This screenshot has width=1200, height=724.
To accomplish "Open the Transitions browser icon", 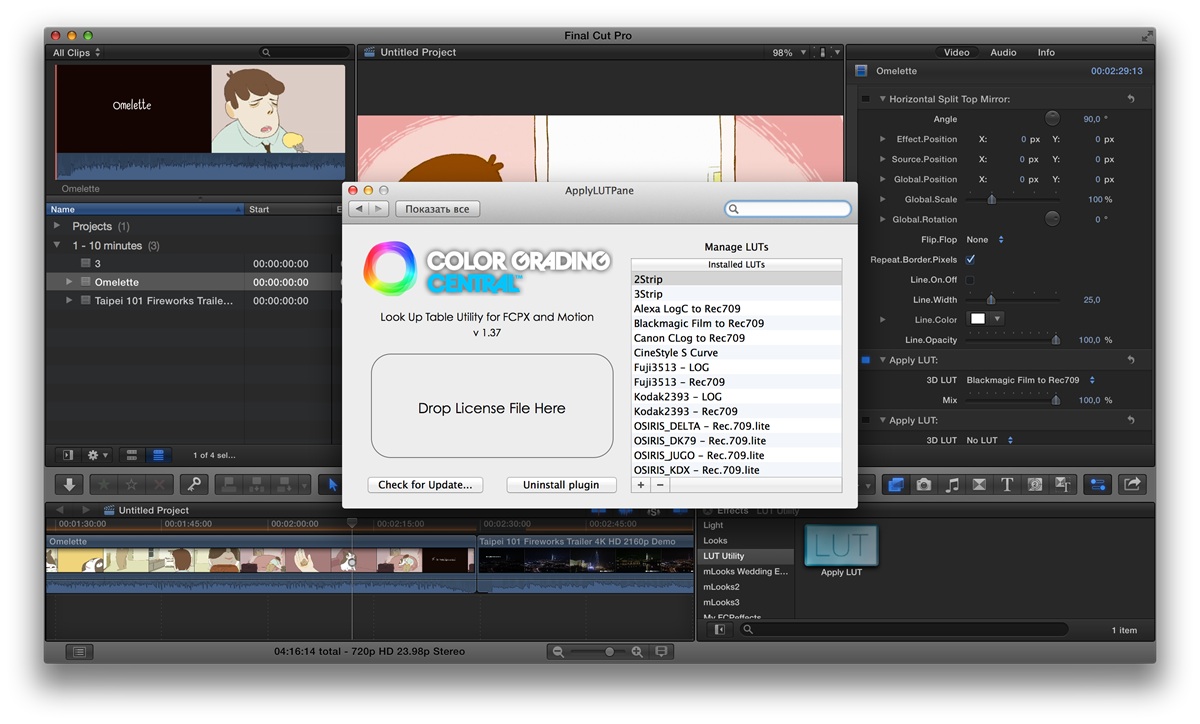I will [979, 484].
